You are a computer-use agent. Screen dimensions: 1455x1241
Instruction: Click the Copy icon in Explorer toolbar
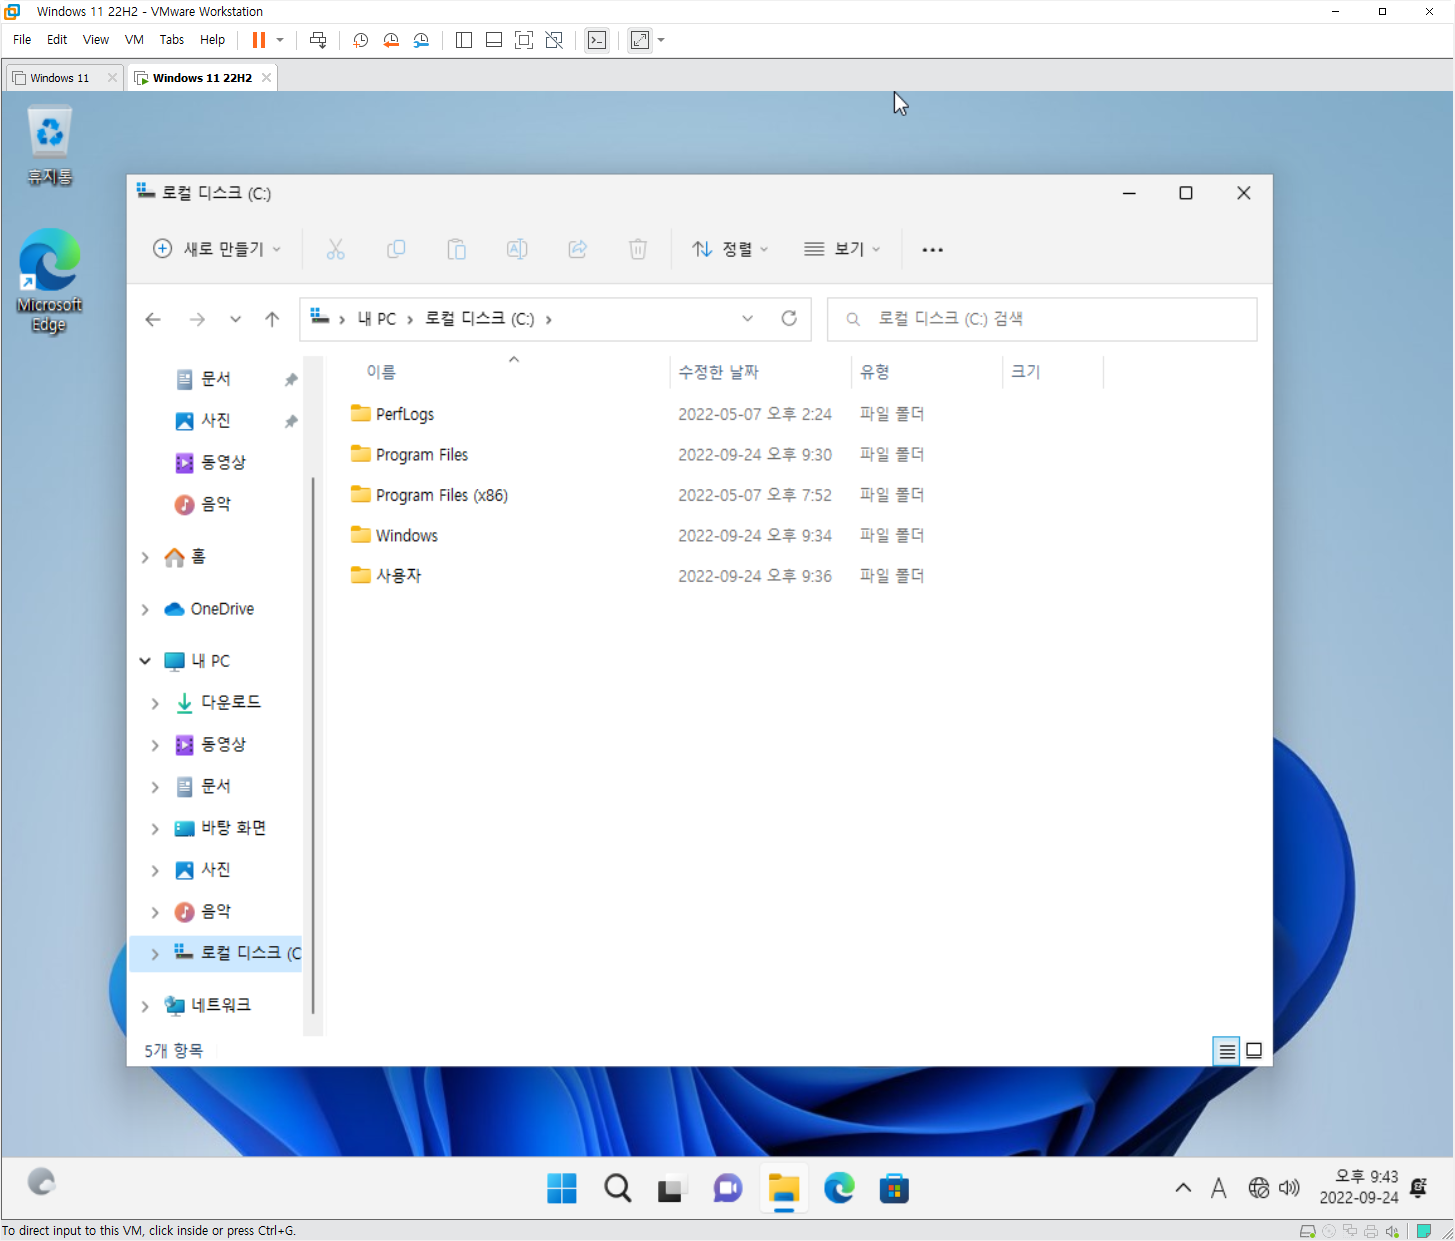(396, 249)
